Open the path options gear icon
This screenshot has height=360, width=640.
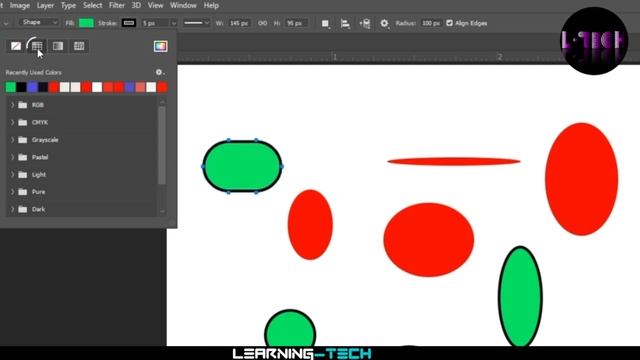384,23
